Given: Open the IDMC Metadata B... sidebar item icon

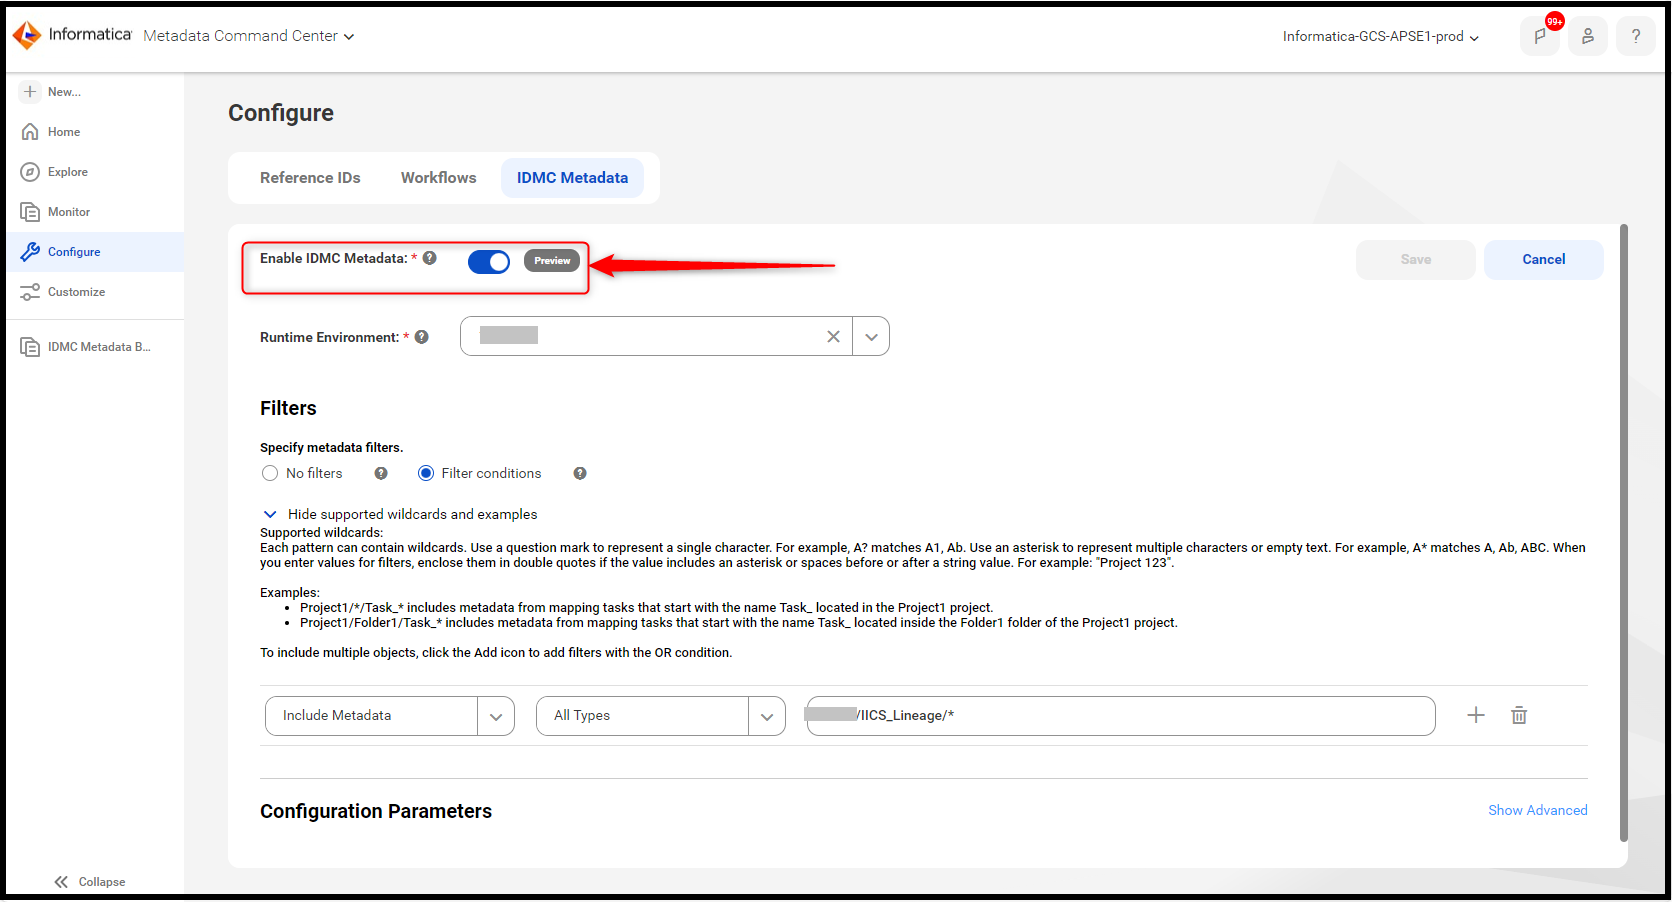Looking at the screenshot, I should (30, 347).
